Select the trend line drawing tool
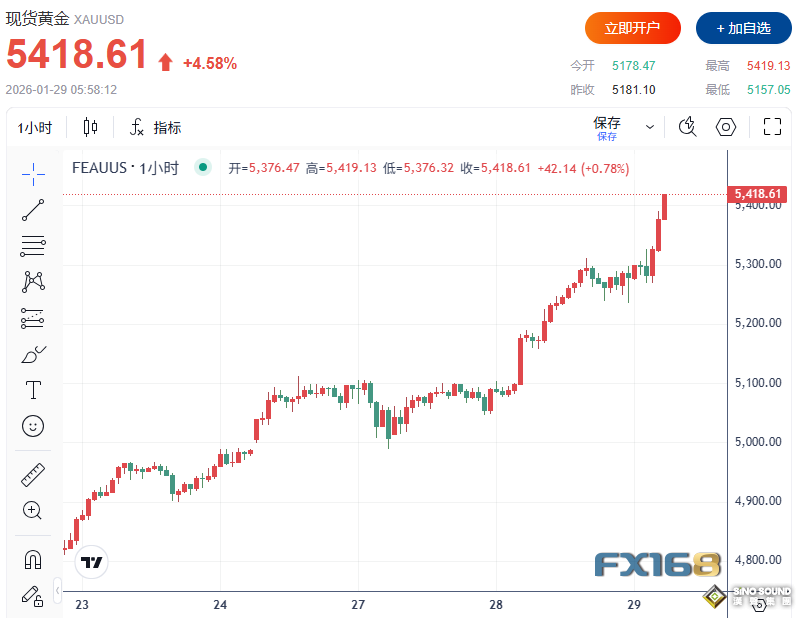801x618 pixels. point(33,209)
